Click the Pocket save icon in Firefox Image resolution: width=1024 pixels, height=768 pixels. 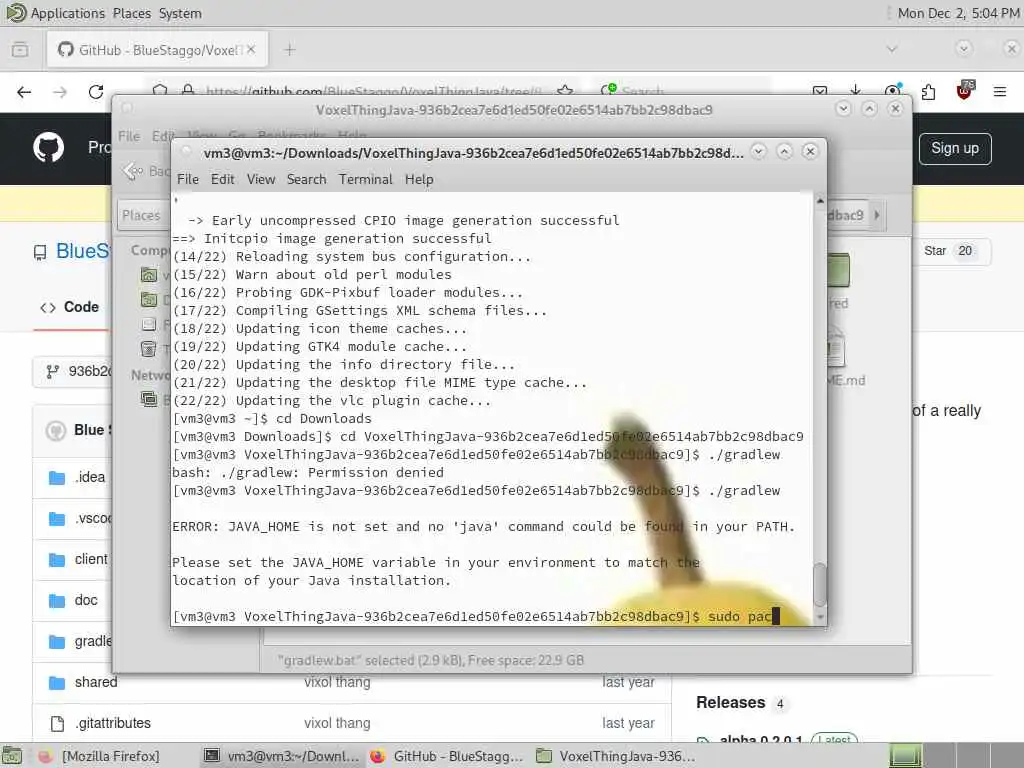[x=820, y=91]
